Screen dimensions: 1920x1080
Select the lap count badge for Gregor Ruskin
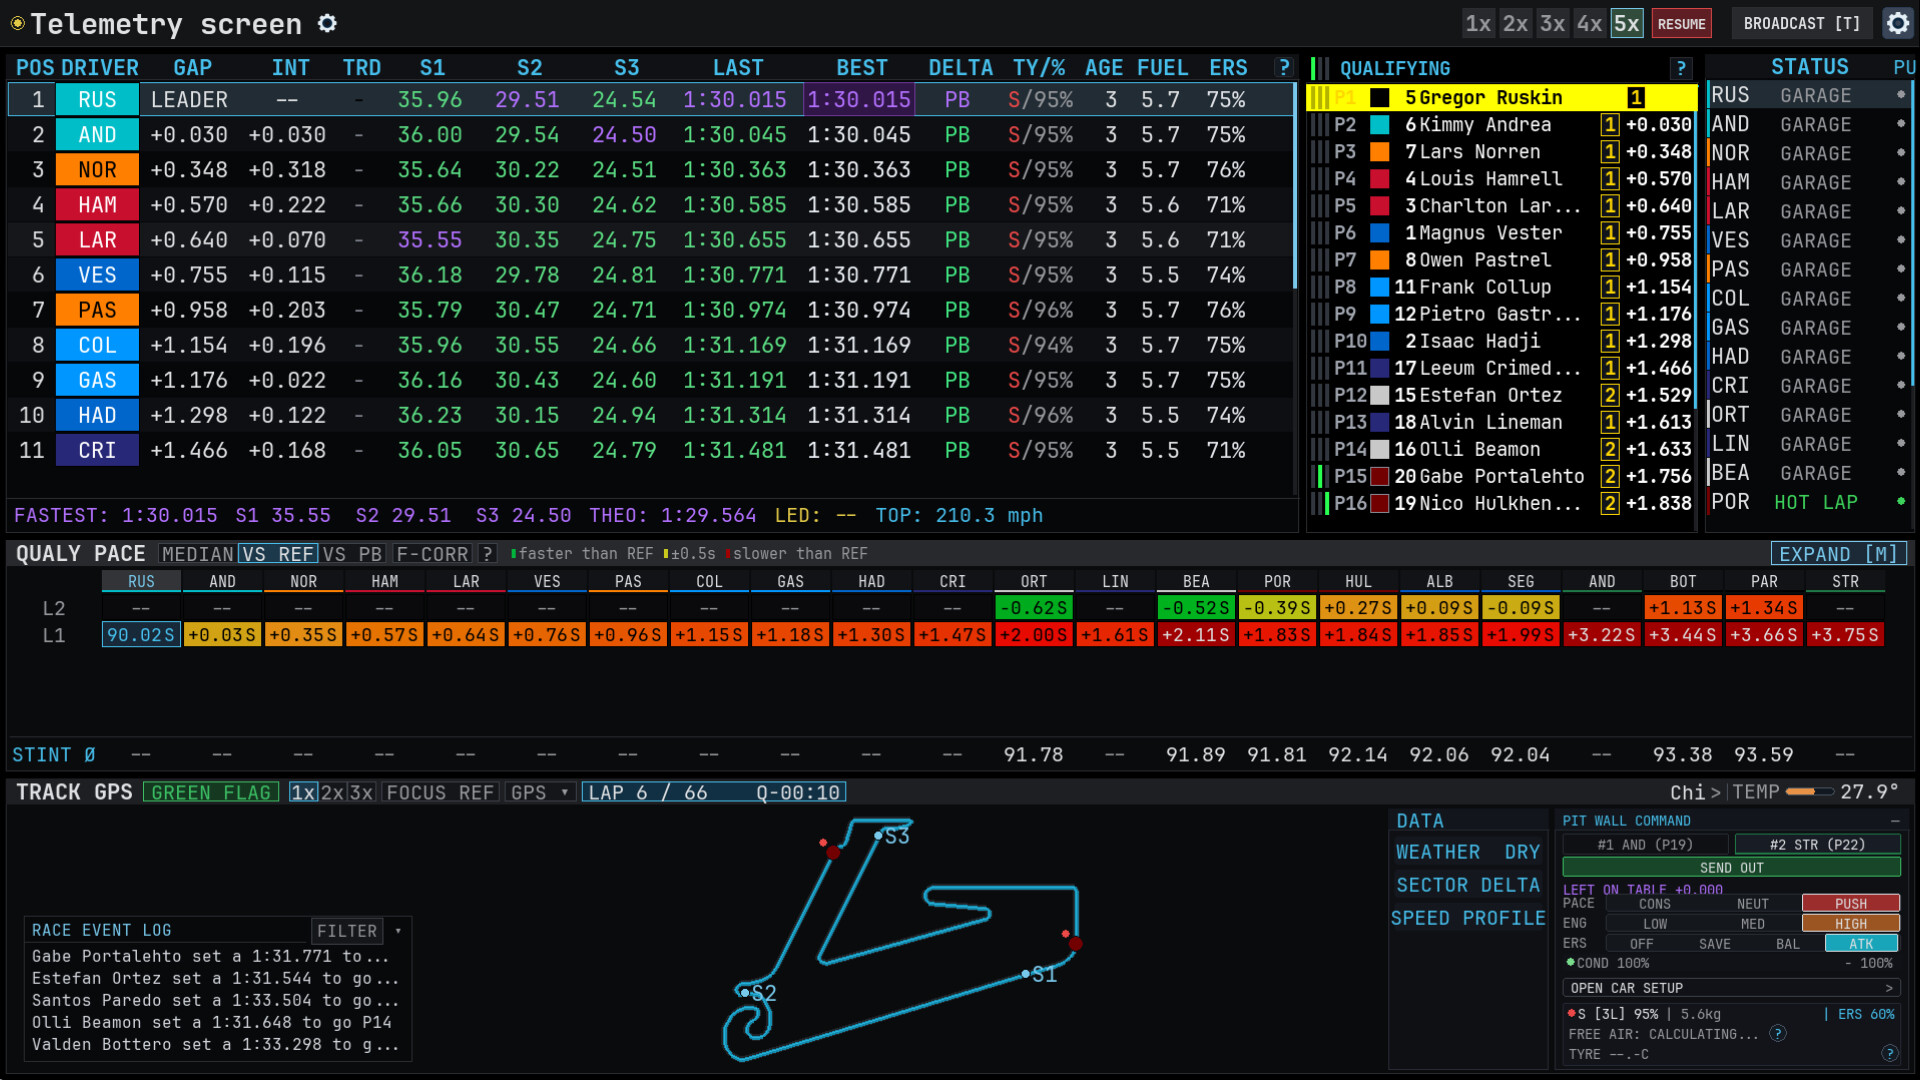click(x=1636, y=98)
